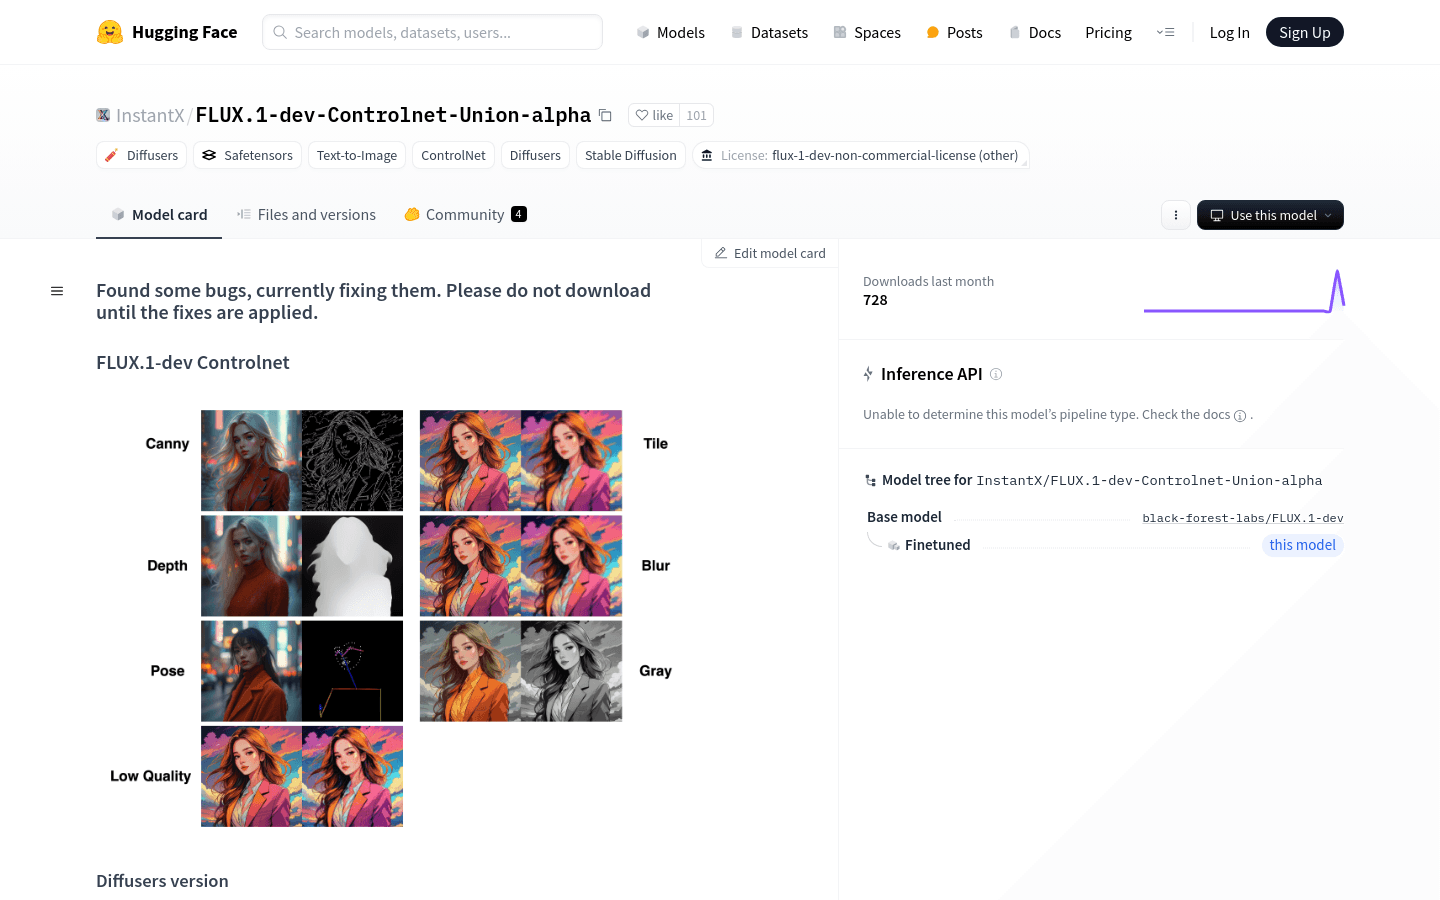Click the Depth example image
The height and width of the screenshot is (900, 1440).
click(x=302, y=566)
